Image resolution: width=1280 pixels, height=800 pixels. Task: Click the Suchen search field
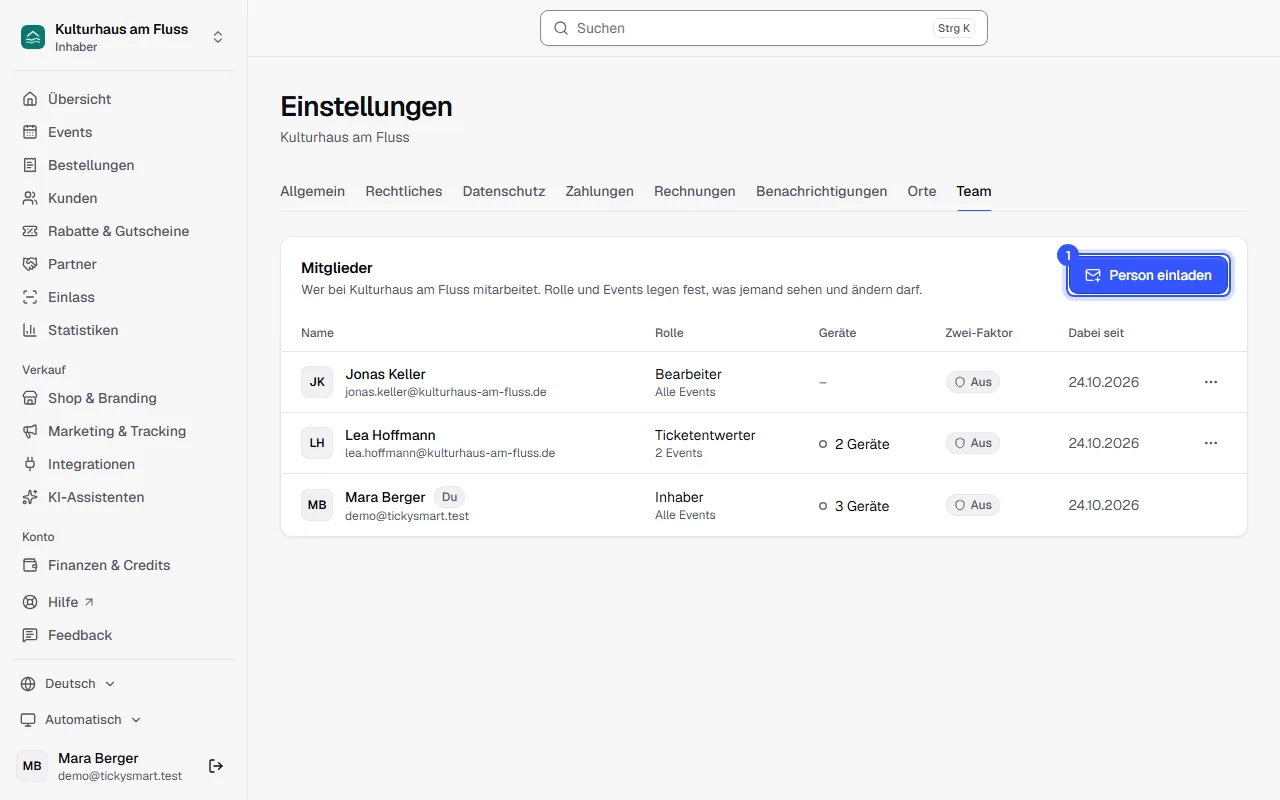(x=764, y=28)
